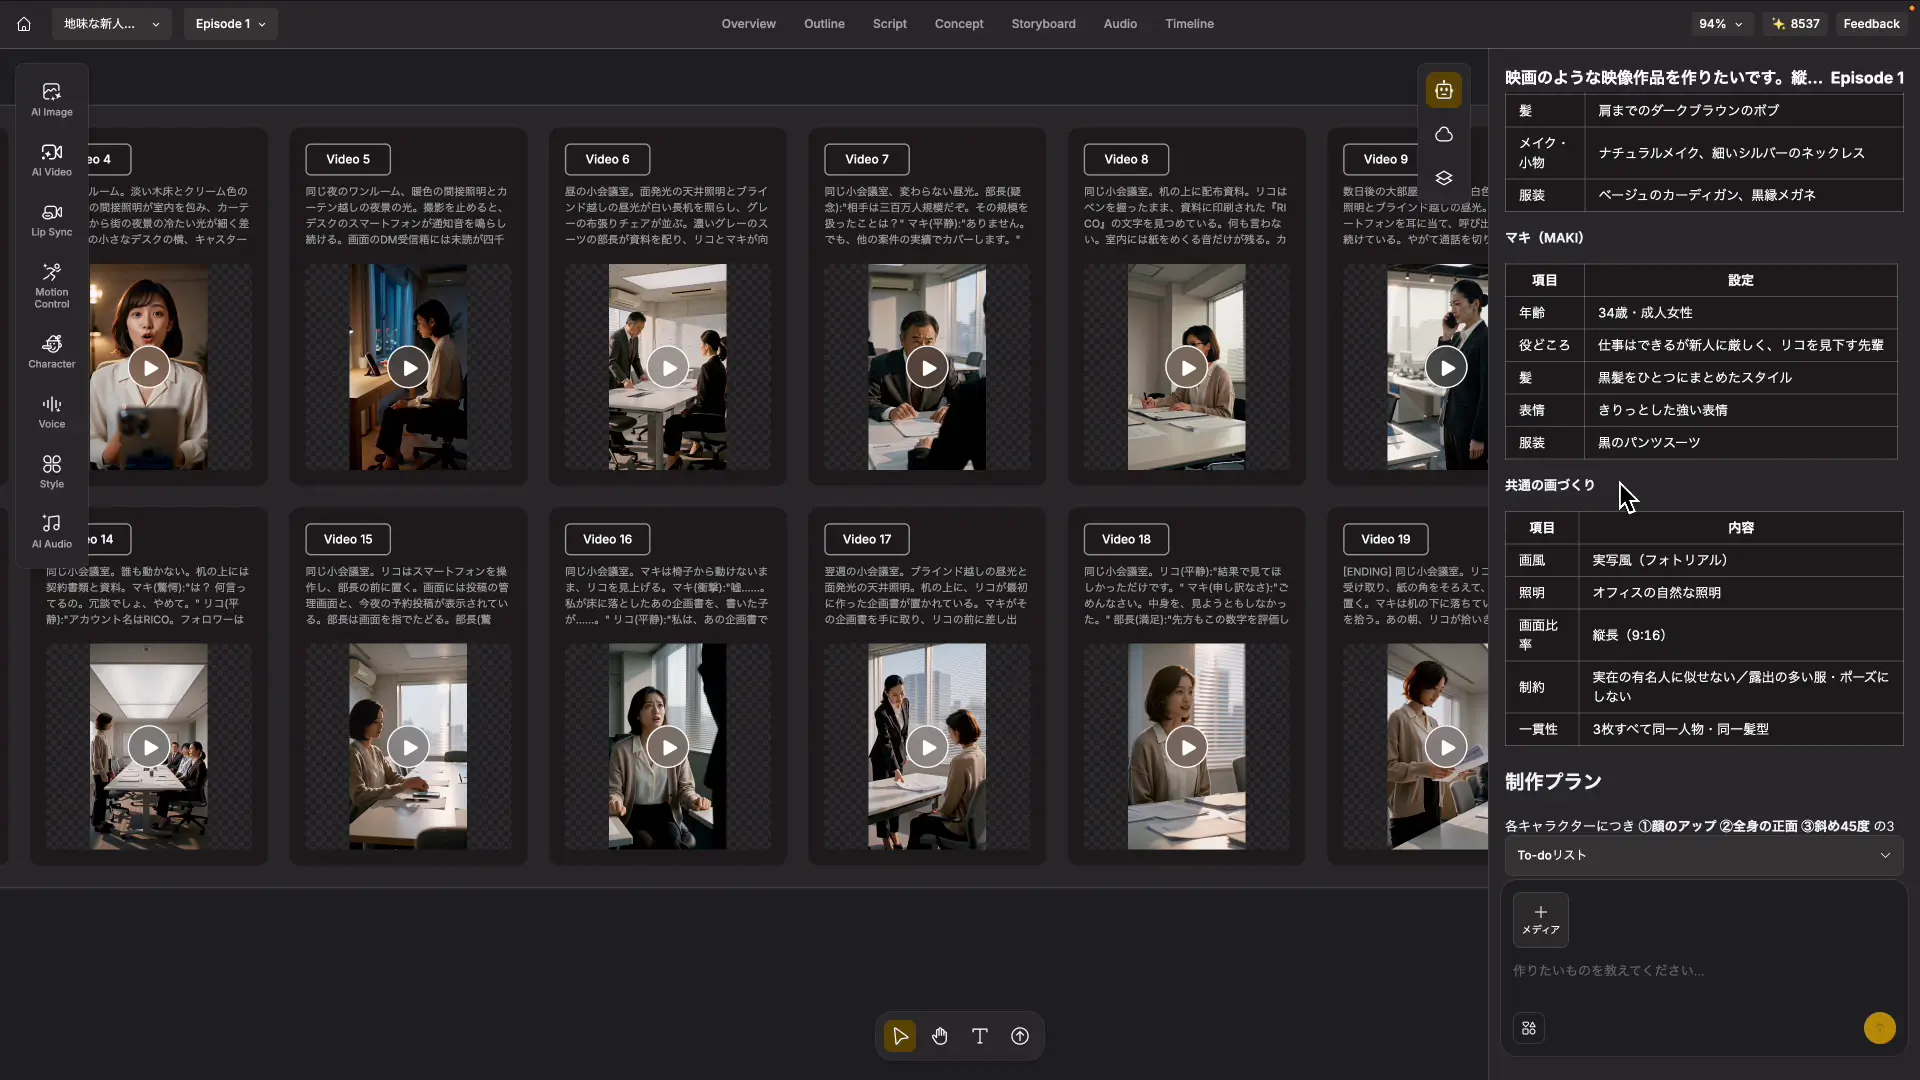Image resolution: width=1920 pixels, height=1080 pixels.
Task: Switch to the Storyboard tab
Action: point(1043,24)
